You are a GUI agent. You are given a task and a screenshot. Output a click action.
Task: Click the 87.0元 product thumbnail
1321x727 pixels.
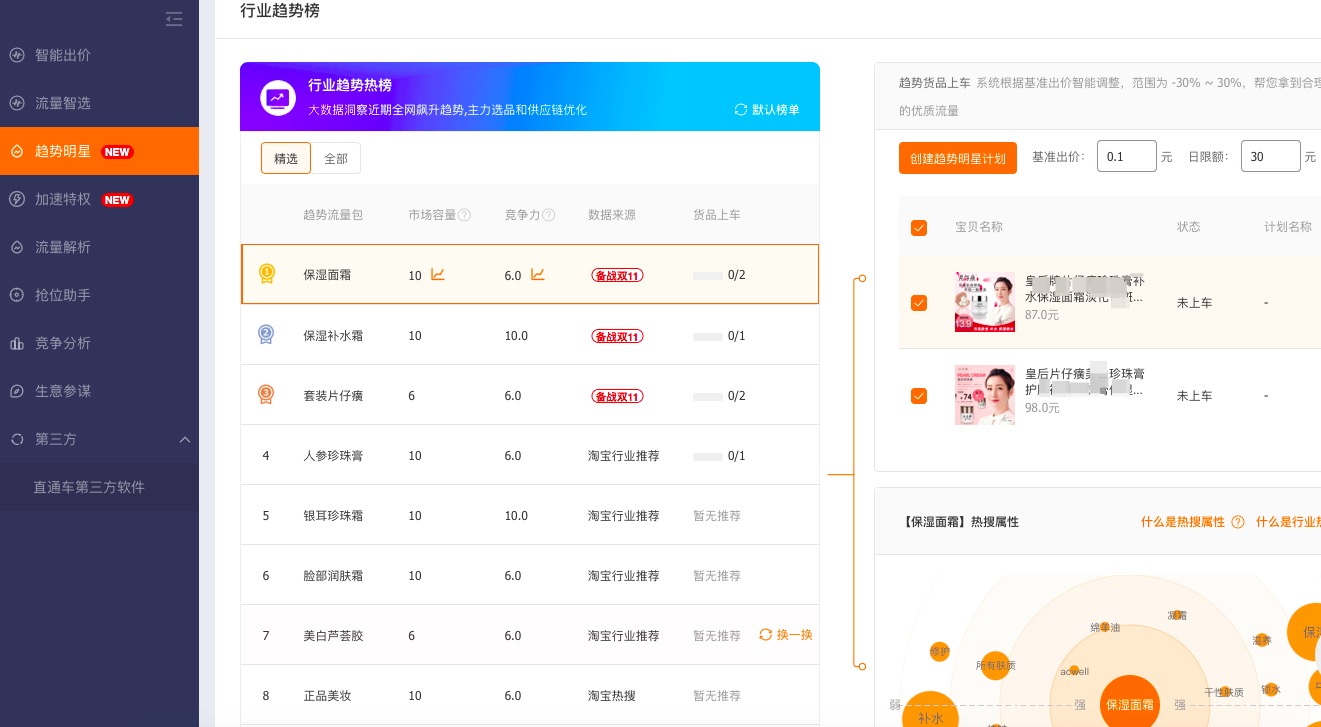click(985, 302)
